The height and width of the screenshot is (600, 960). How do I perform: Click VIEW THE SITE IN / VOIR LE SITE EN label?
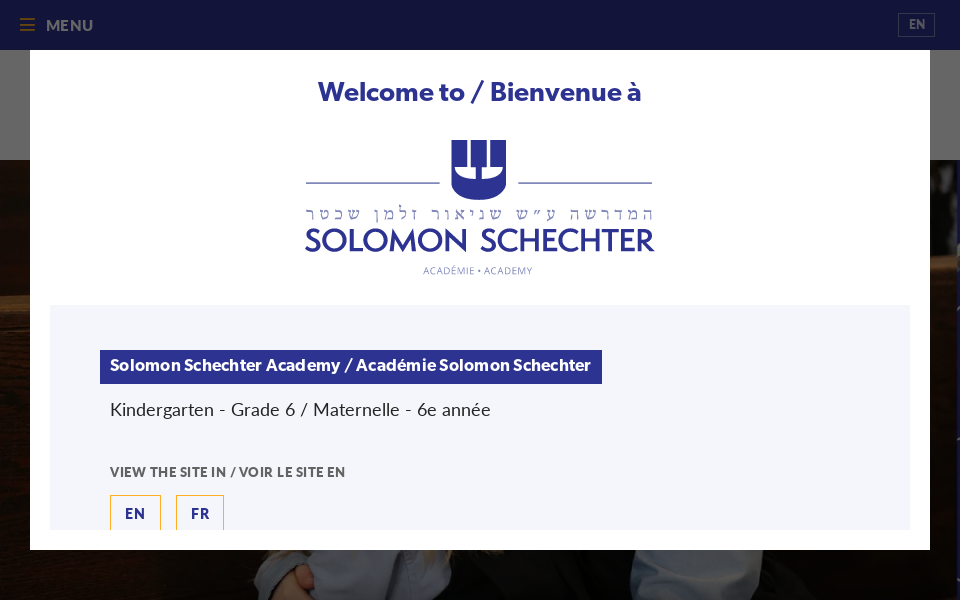click(x=227, y=472)
